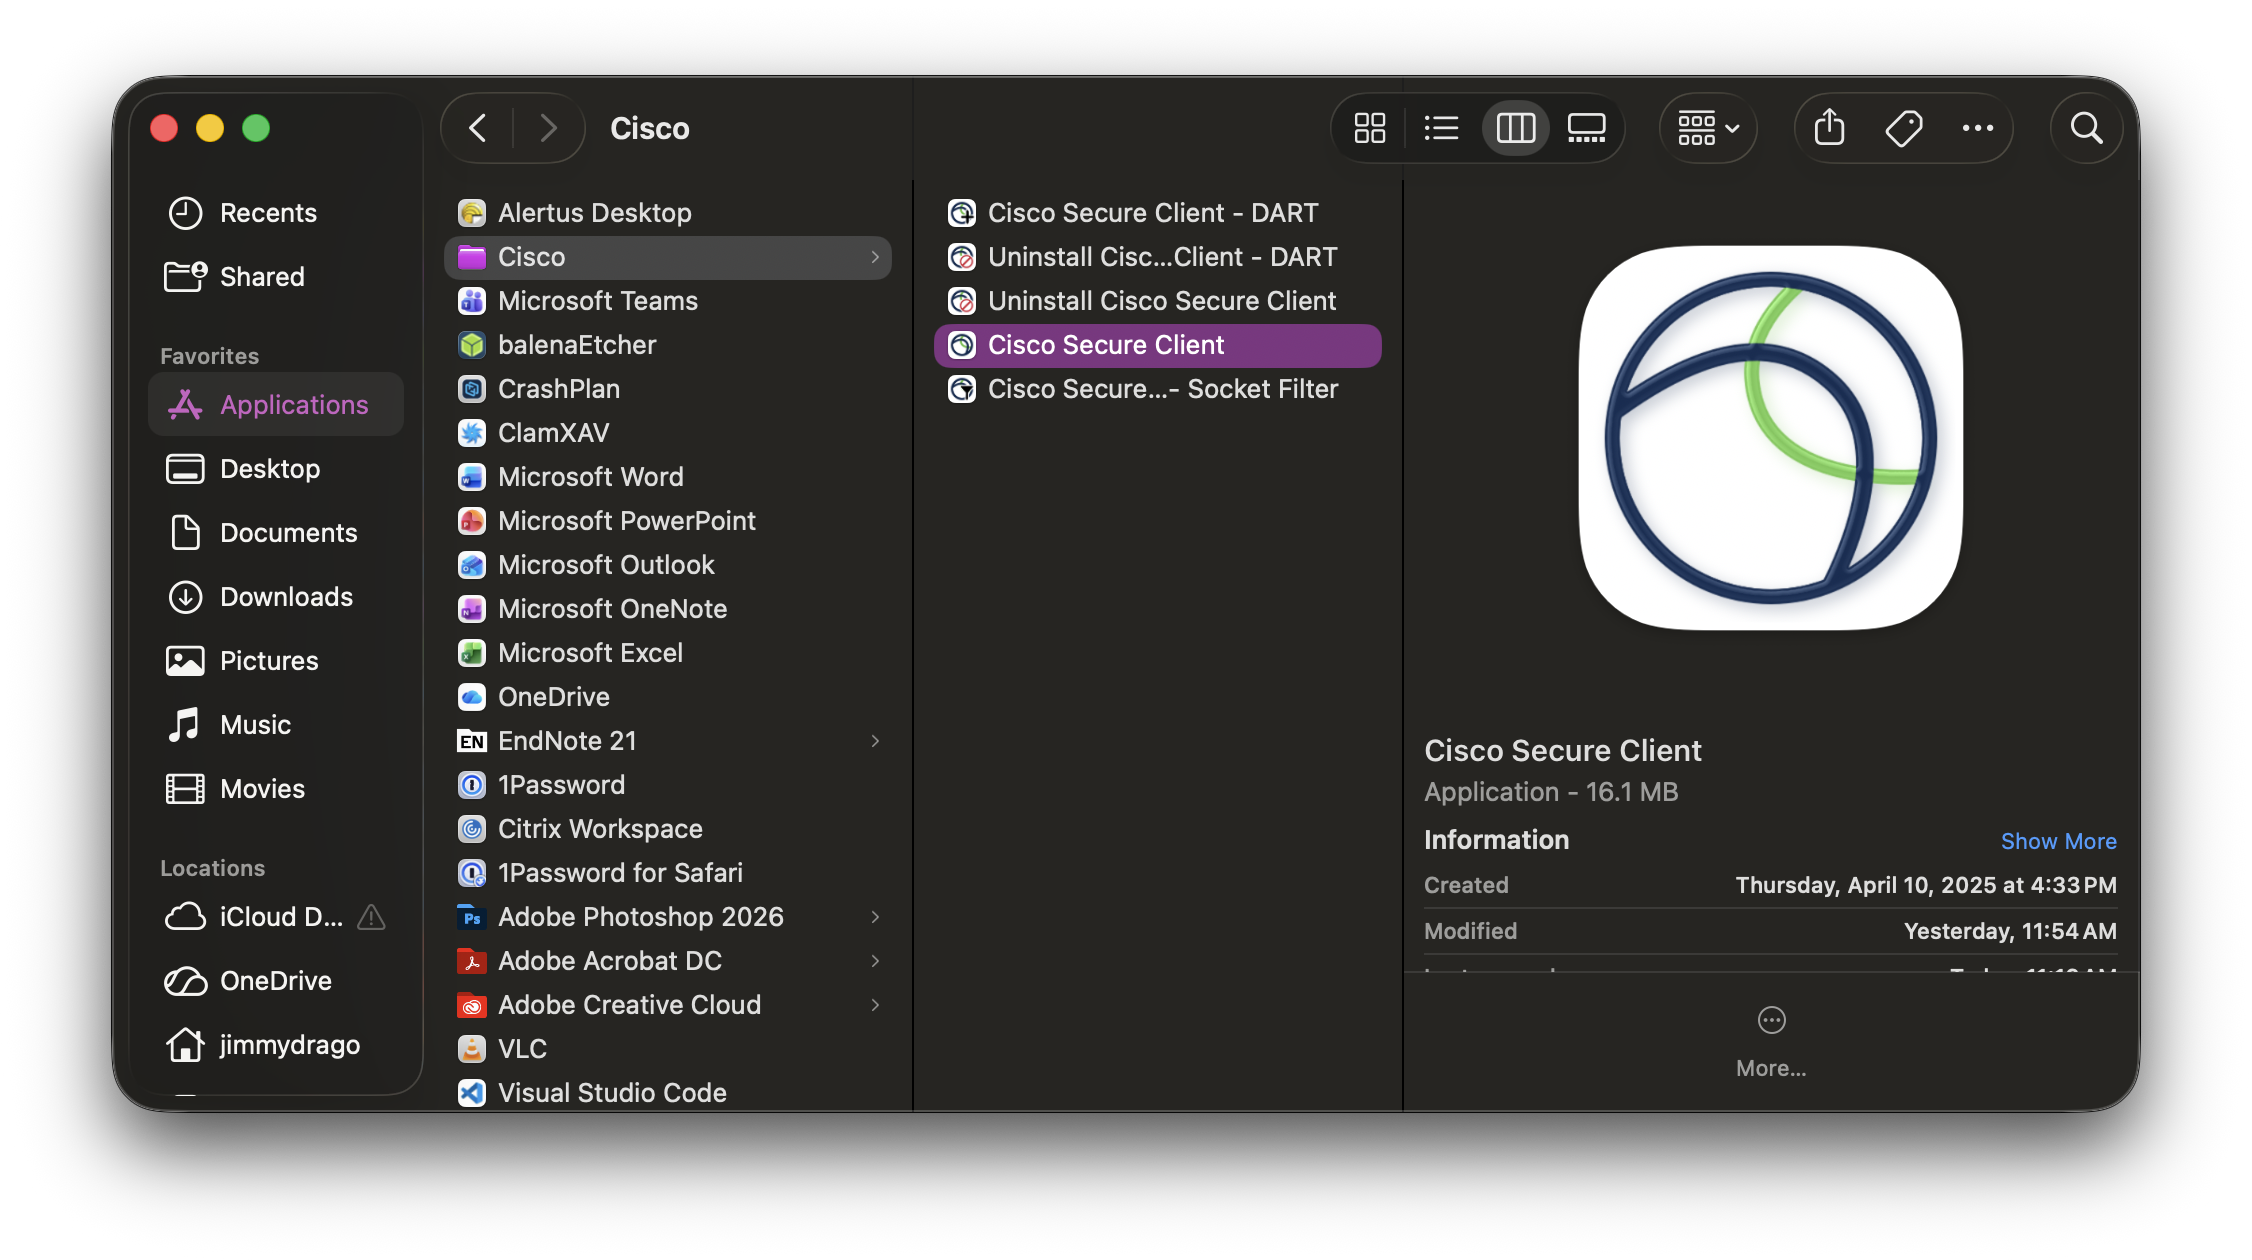The height and width of the screenshot is (1260, 2252).
Task: Select the Adobe Acrobat DC icon
Action: click(x=472, y=961)
